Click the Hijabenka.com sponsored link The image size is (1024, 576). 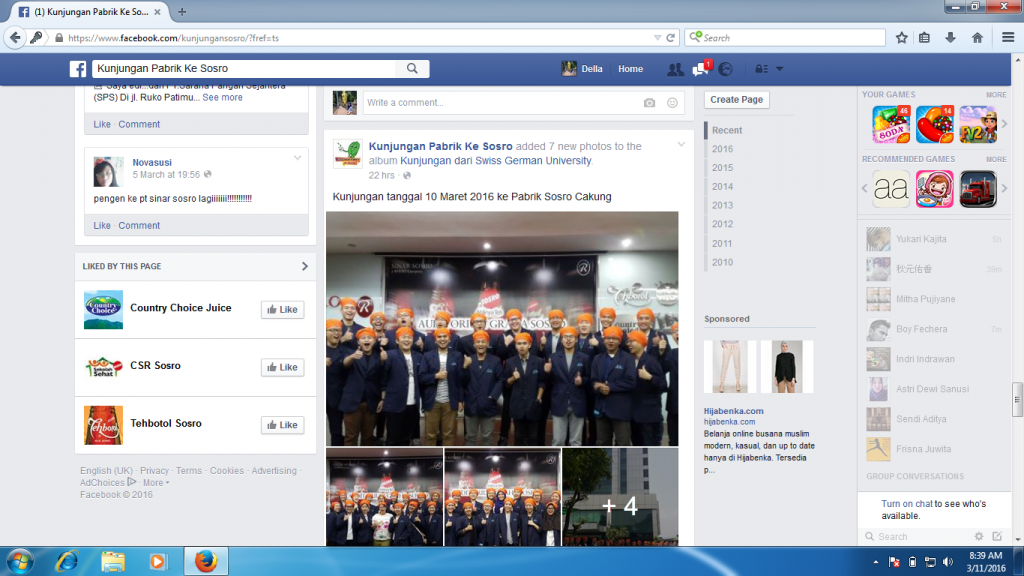pyautogui.click(x=733, y=411)
